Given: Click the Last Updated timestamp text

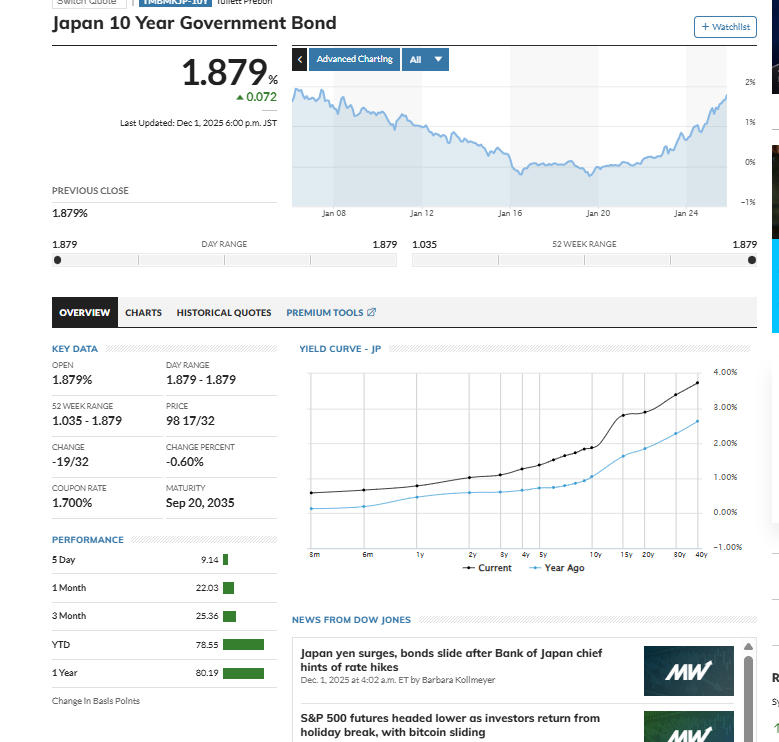Looking at the screenshot, I should (x=198, y=123).
